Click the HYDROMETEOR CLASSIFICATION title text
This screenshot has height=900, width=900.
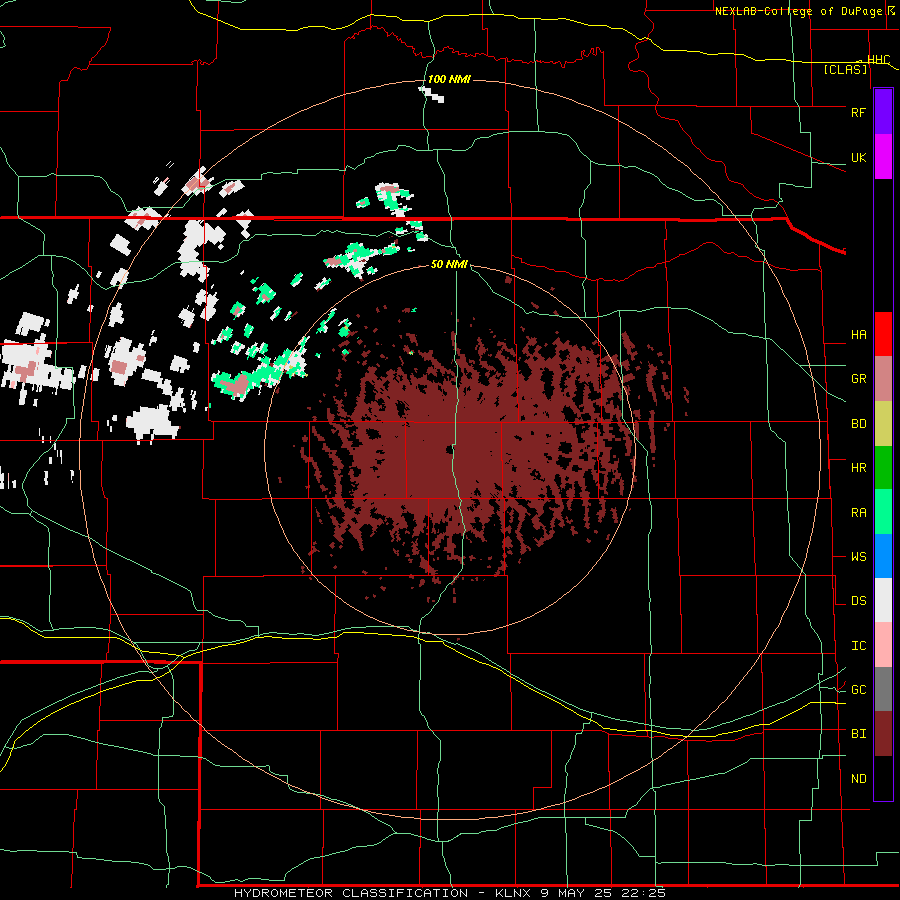coord(351,893)
